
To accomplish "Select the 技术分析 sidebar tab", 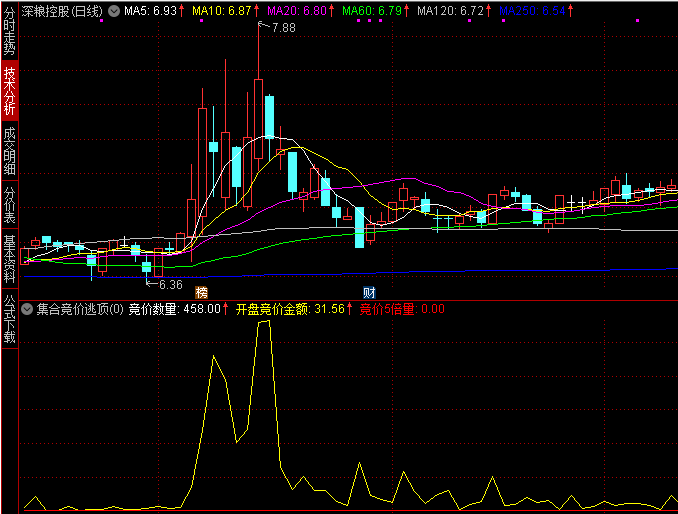I will click(9, 91).
